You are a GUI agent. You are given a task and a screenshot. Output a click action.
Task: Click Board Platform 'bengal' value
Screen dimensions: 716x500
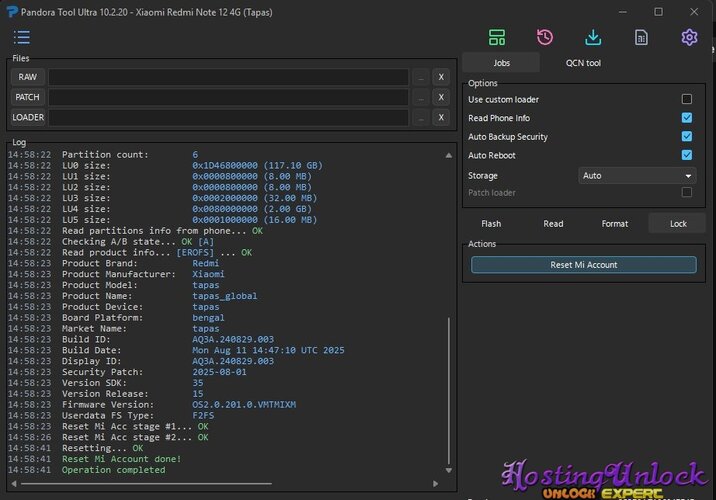(x=208, y=318)
